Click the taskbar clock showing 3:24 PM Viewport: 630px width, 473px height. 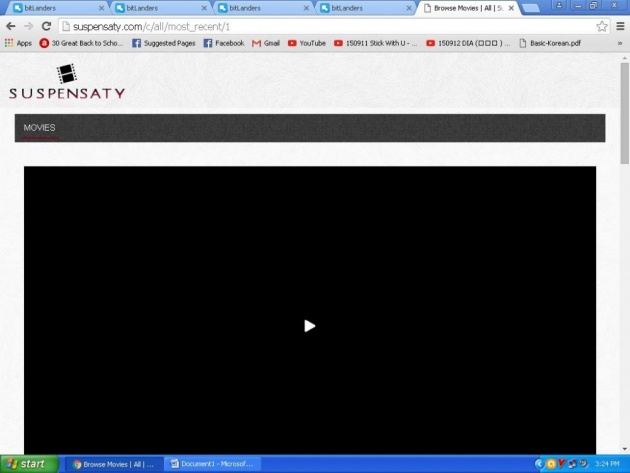pos(607,464)
